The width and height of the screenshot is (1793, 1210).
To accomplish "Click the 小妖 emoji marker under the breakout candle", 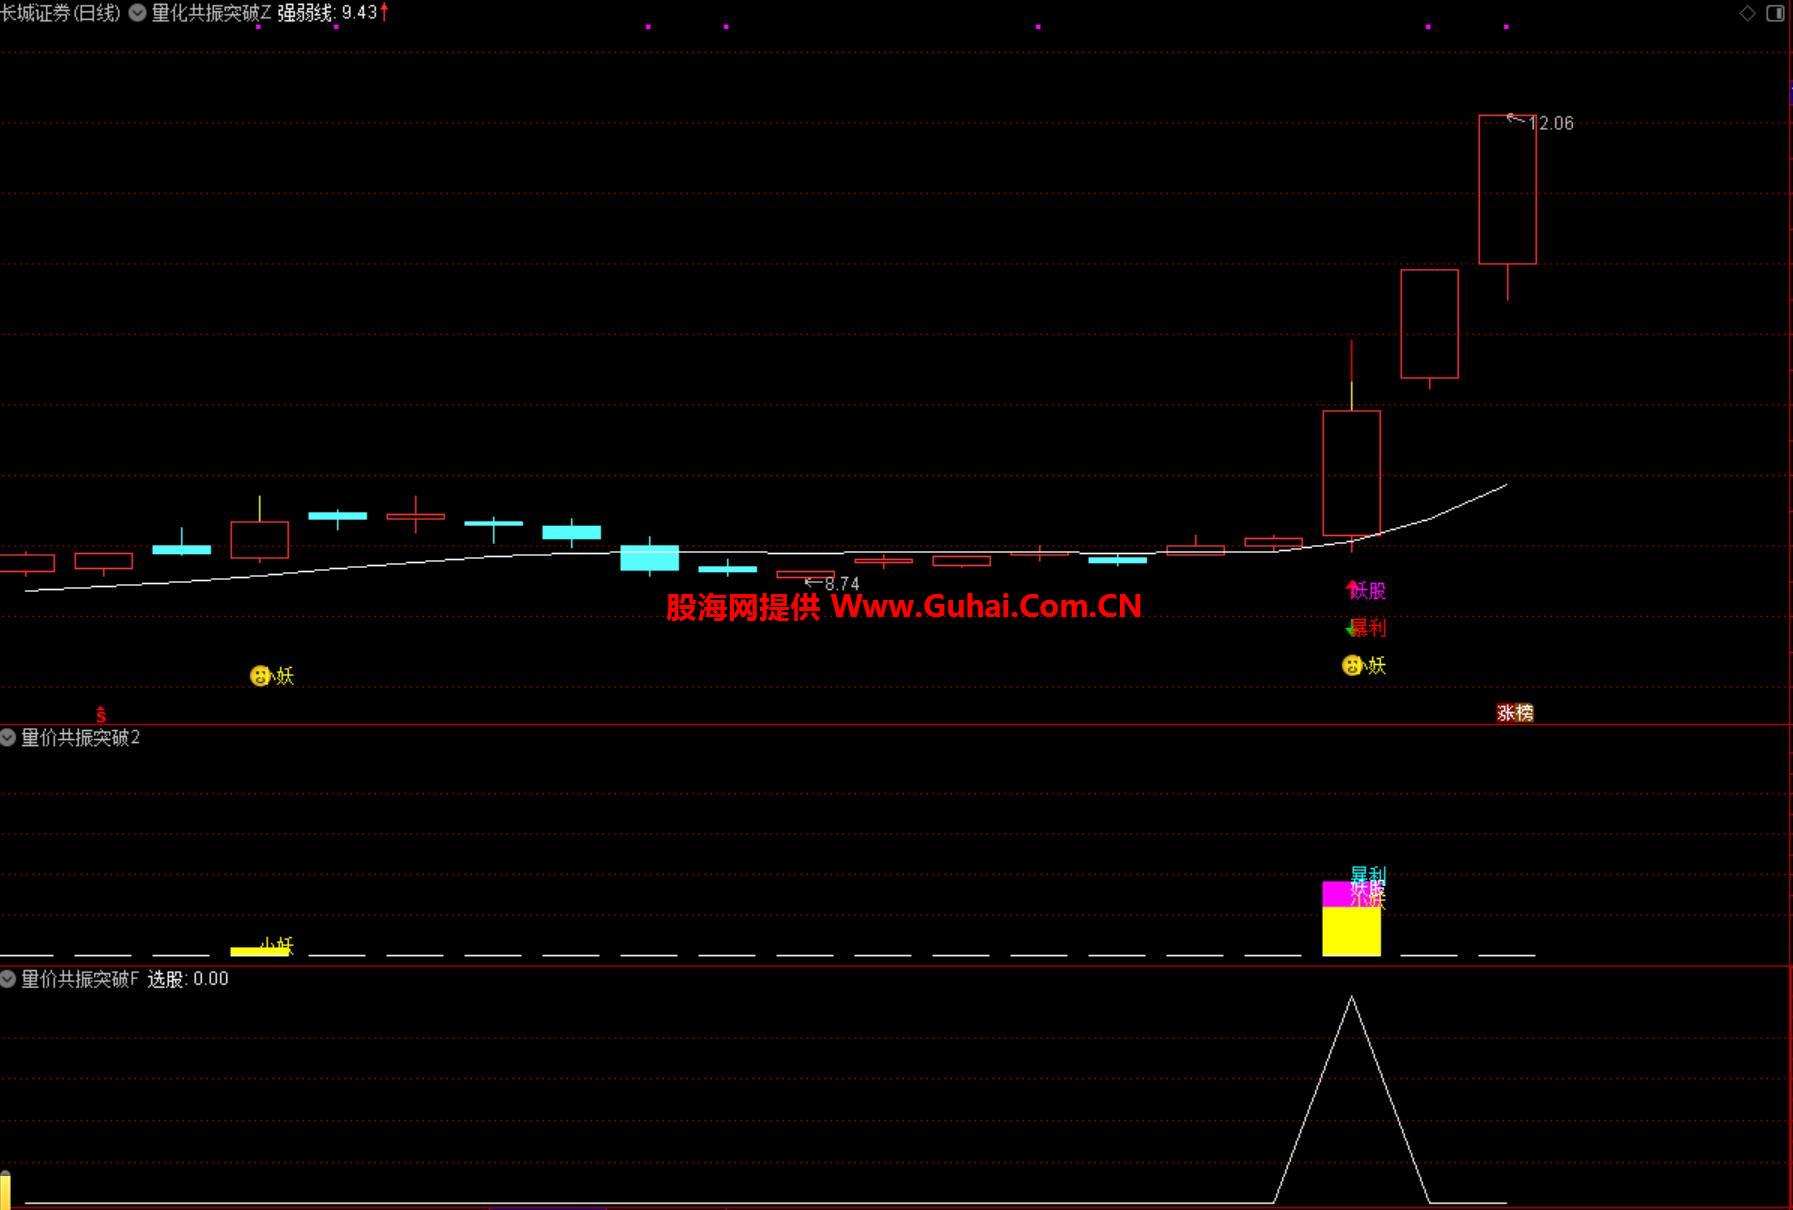I will click(x=1352, y=665).
